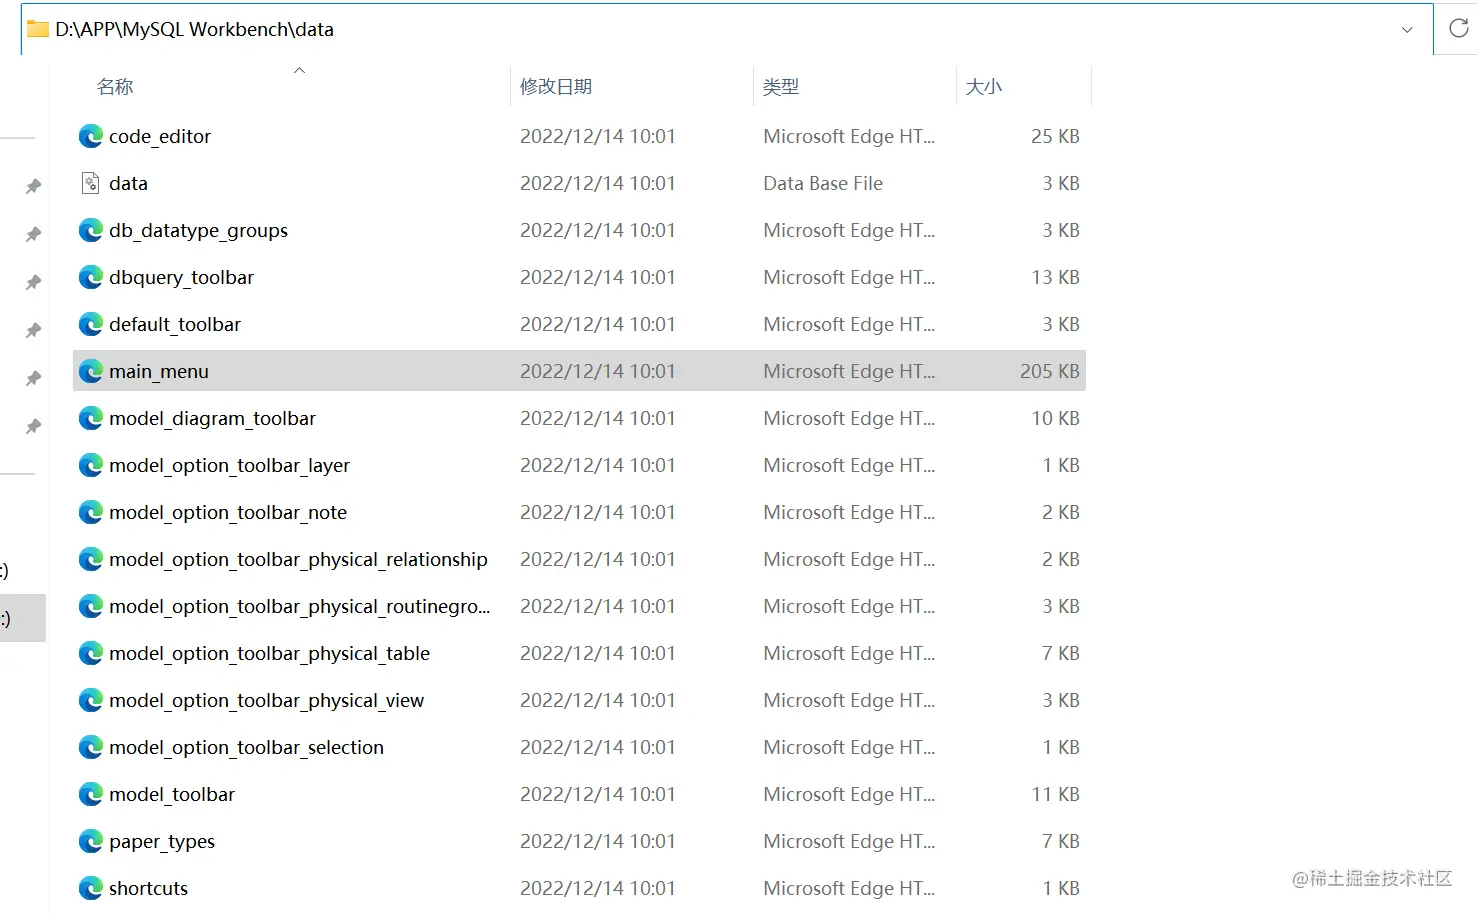
Task: Select the default_toolbar file name
Action: coord(175,324)
